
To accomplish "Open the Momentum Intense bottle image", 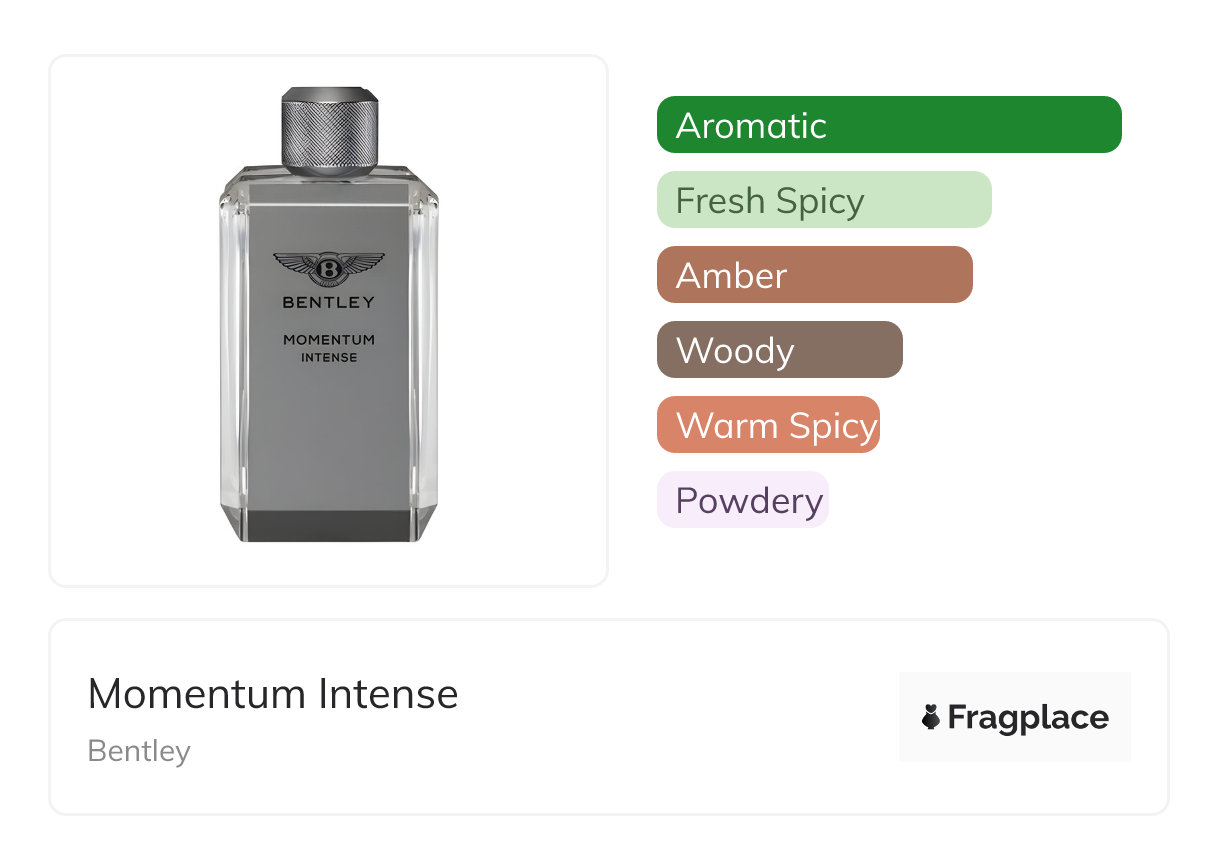I will click(x=329, y=315).
